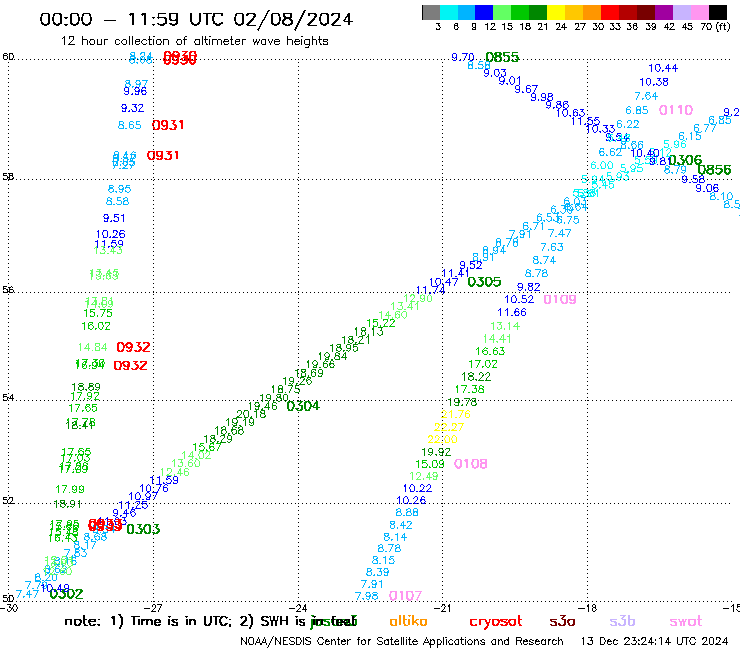Screen dimensions: 740x650
Task: Click the wave height value 10.38
Action: pyautogui.click(x=654, y=82)
